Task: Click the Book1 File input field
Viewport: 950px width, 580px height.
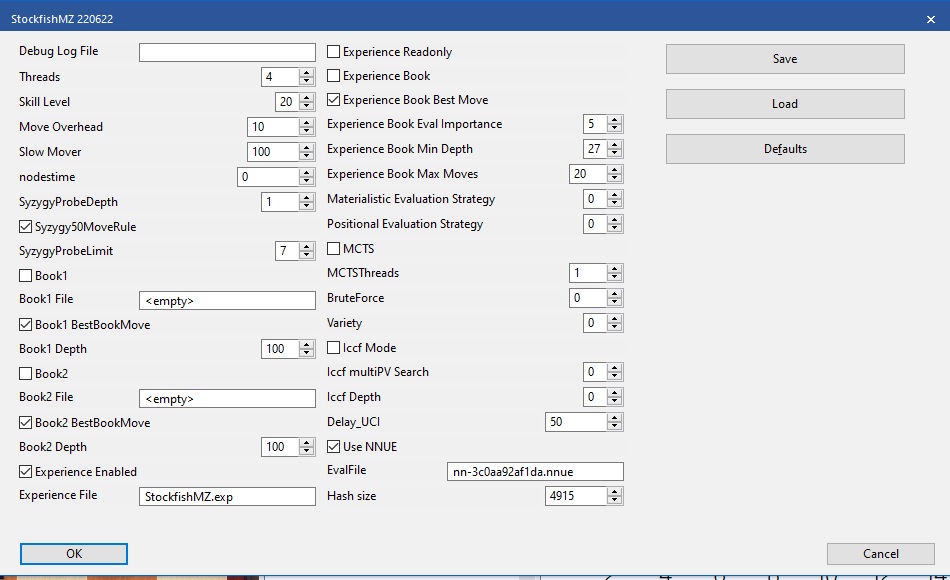Action: pos(227,301)
